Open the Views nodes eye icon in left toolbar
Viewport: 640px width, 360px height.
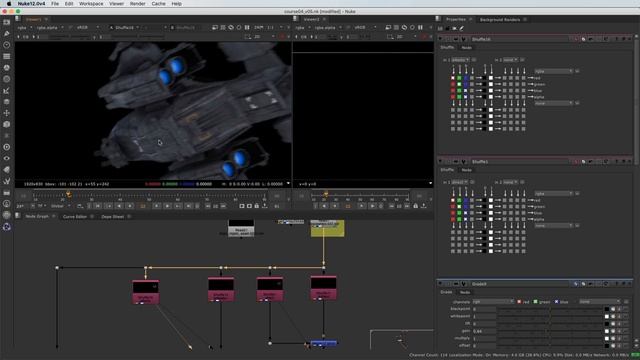[x=7, y=158]
